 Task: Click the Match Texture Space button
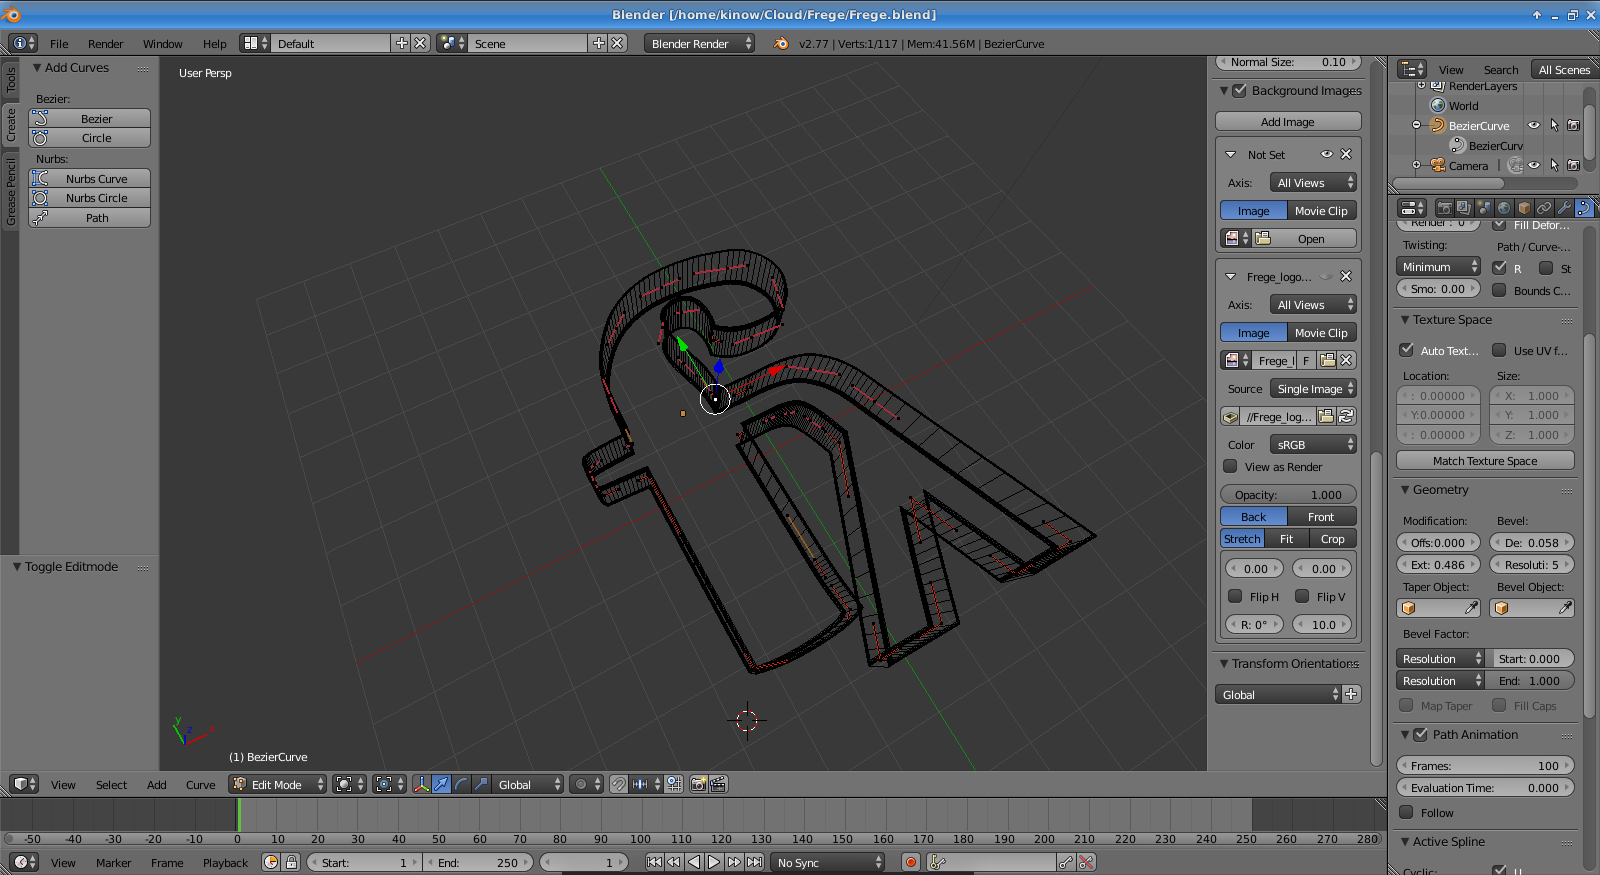coord(1485,460)
